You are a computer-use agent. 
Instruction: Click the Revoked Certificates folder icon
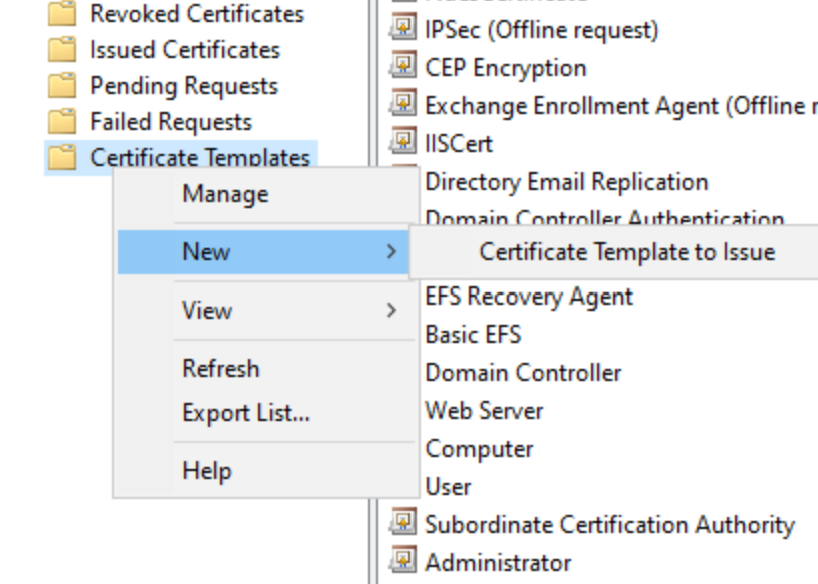point(62,14)
